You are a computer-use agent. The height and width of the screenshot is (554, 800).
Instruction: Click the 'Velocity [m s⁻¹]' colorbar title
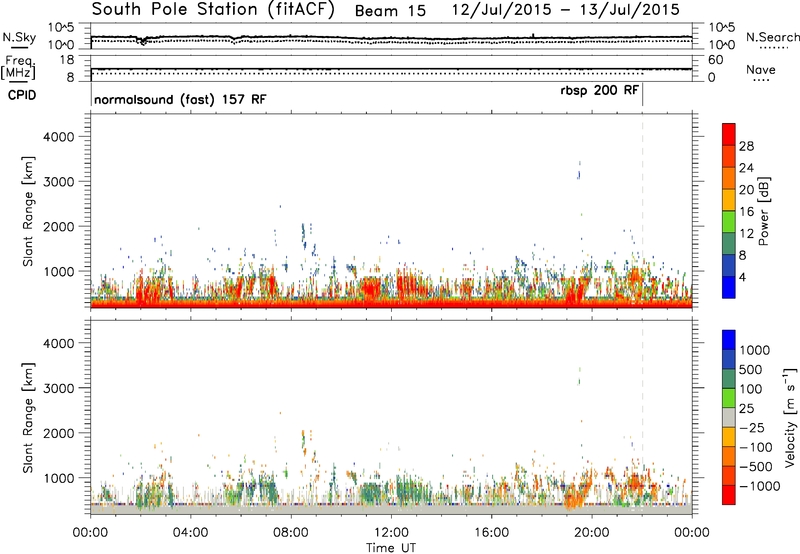click(790, 417)
